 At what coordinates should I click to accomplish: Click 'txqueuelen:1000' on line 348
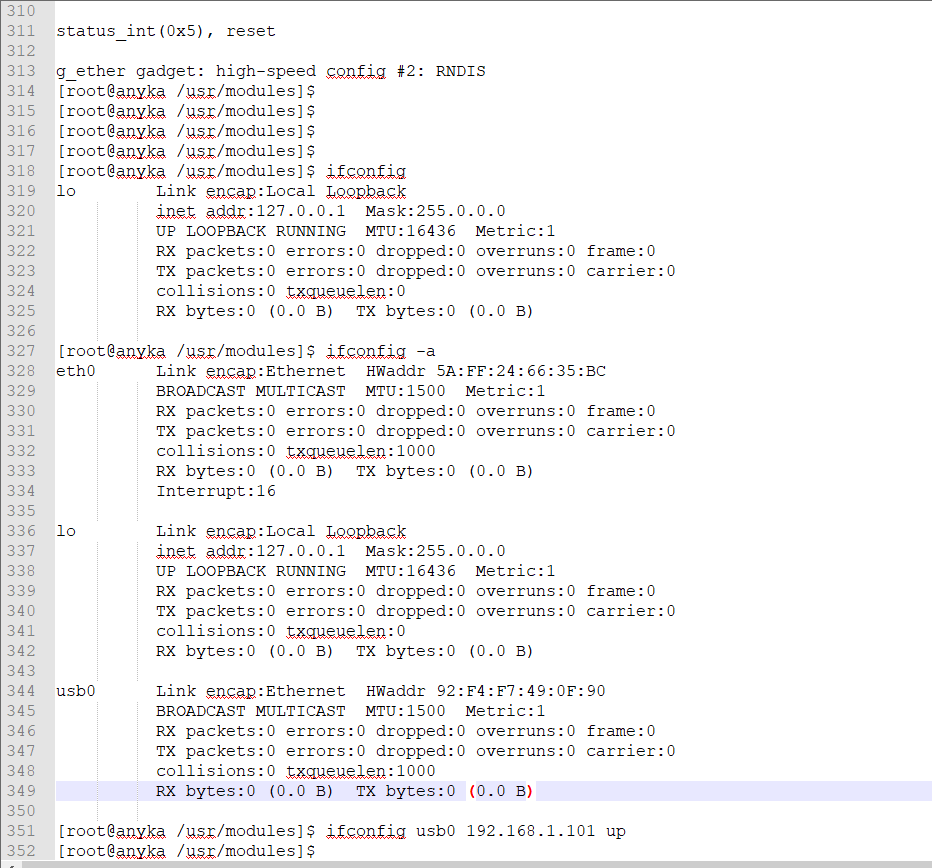click(x=361, y=771)
